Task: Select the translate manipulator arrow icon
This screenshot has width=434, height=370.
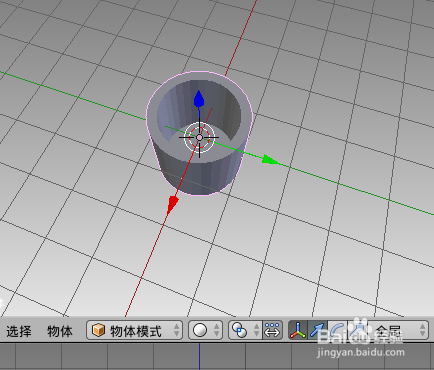Action: pyautogui.click(x=317, y=330)
